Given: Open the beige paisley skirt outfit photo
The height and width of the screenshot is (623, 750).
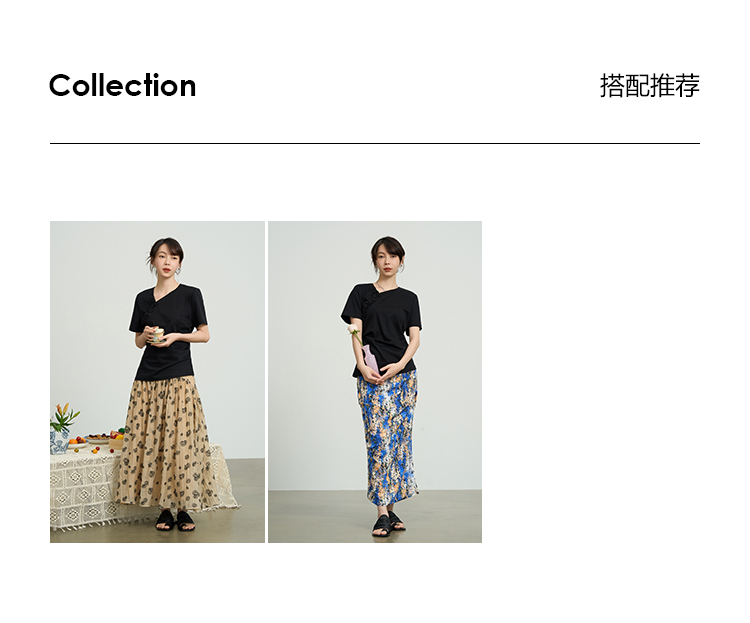Looking at the screenshot, I should pos(157,382).
